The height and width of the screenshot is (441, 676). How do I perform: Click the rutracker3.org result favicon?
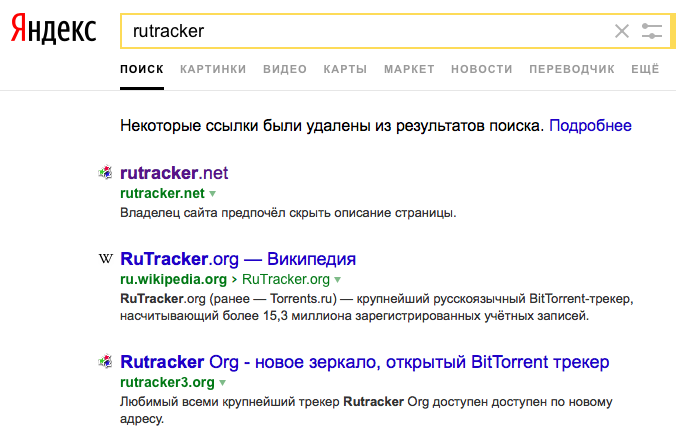click(105, 361)
